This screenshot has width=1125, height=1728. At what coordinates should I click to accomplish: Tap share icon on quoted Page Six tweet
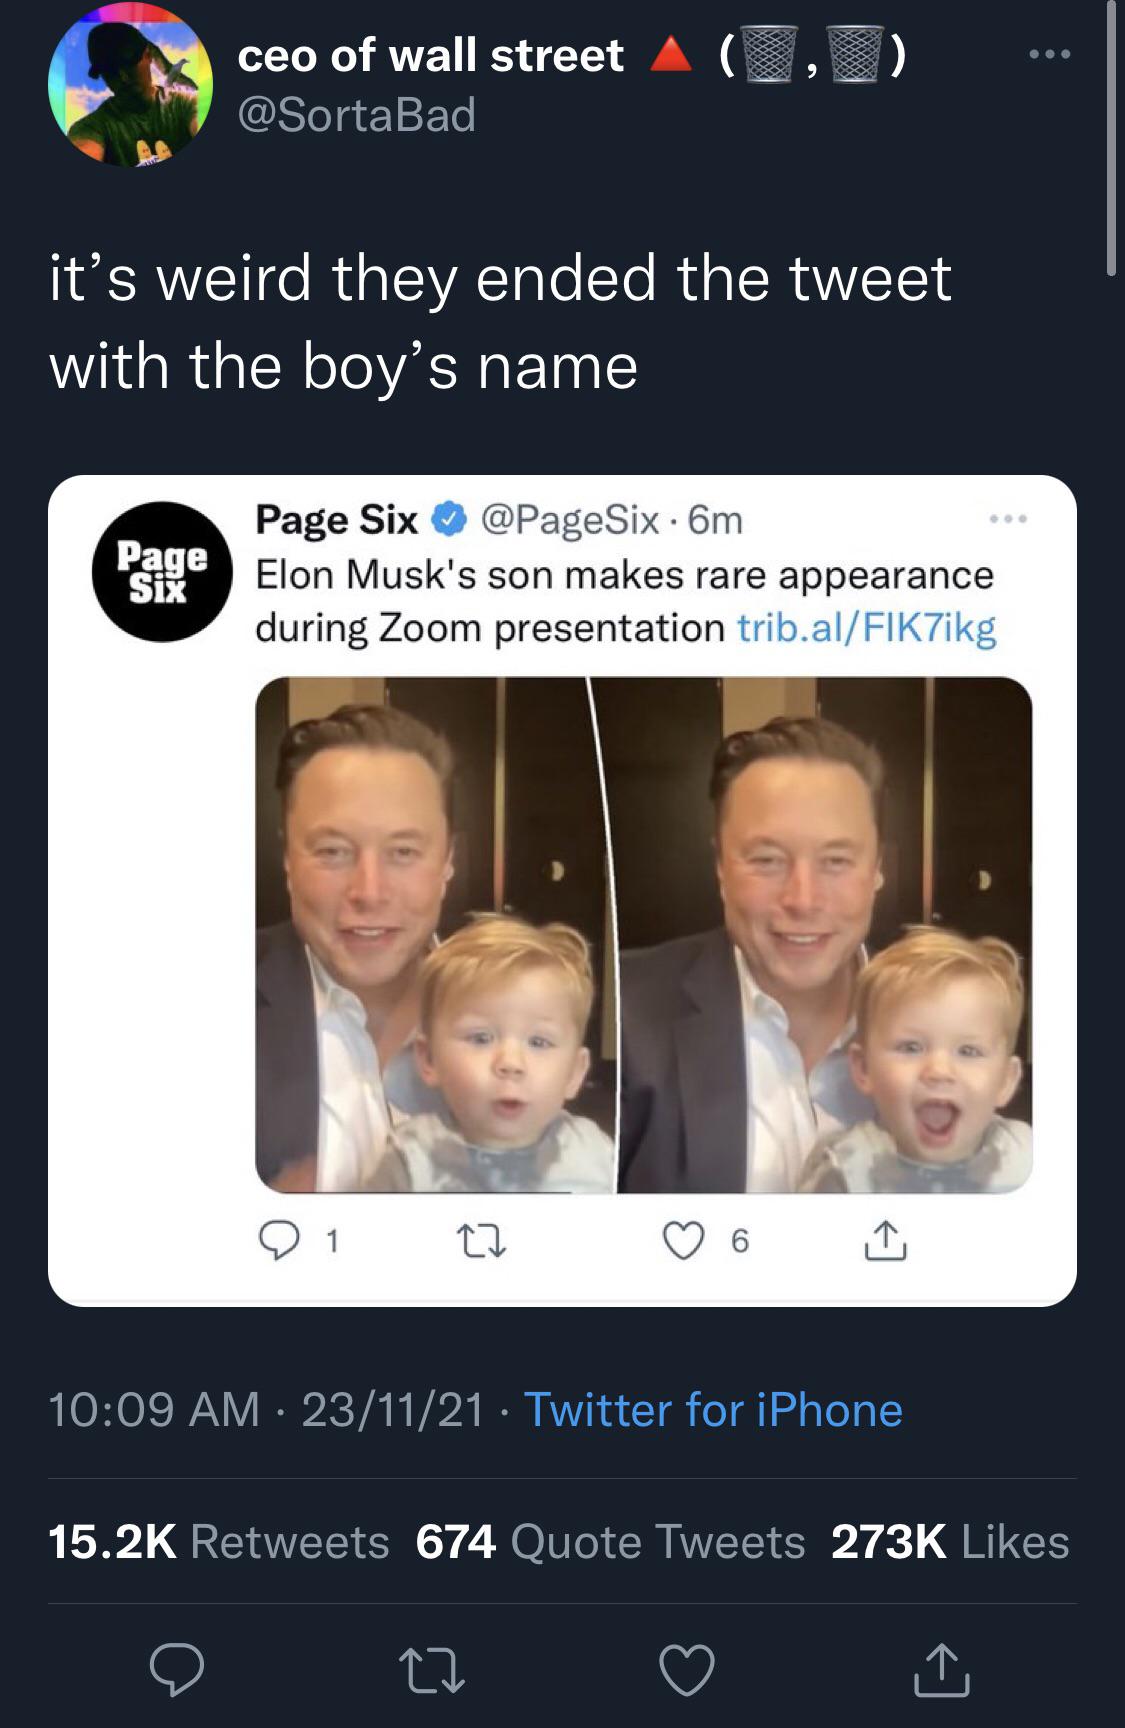tap(885, 1241)
